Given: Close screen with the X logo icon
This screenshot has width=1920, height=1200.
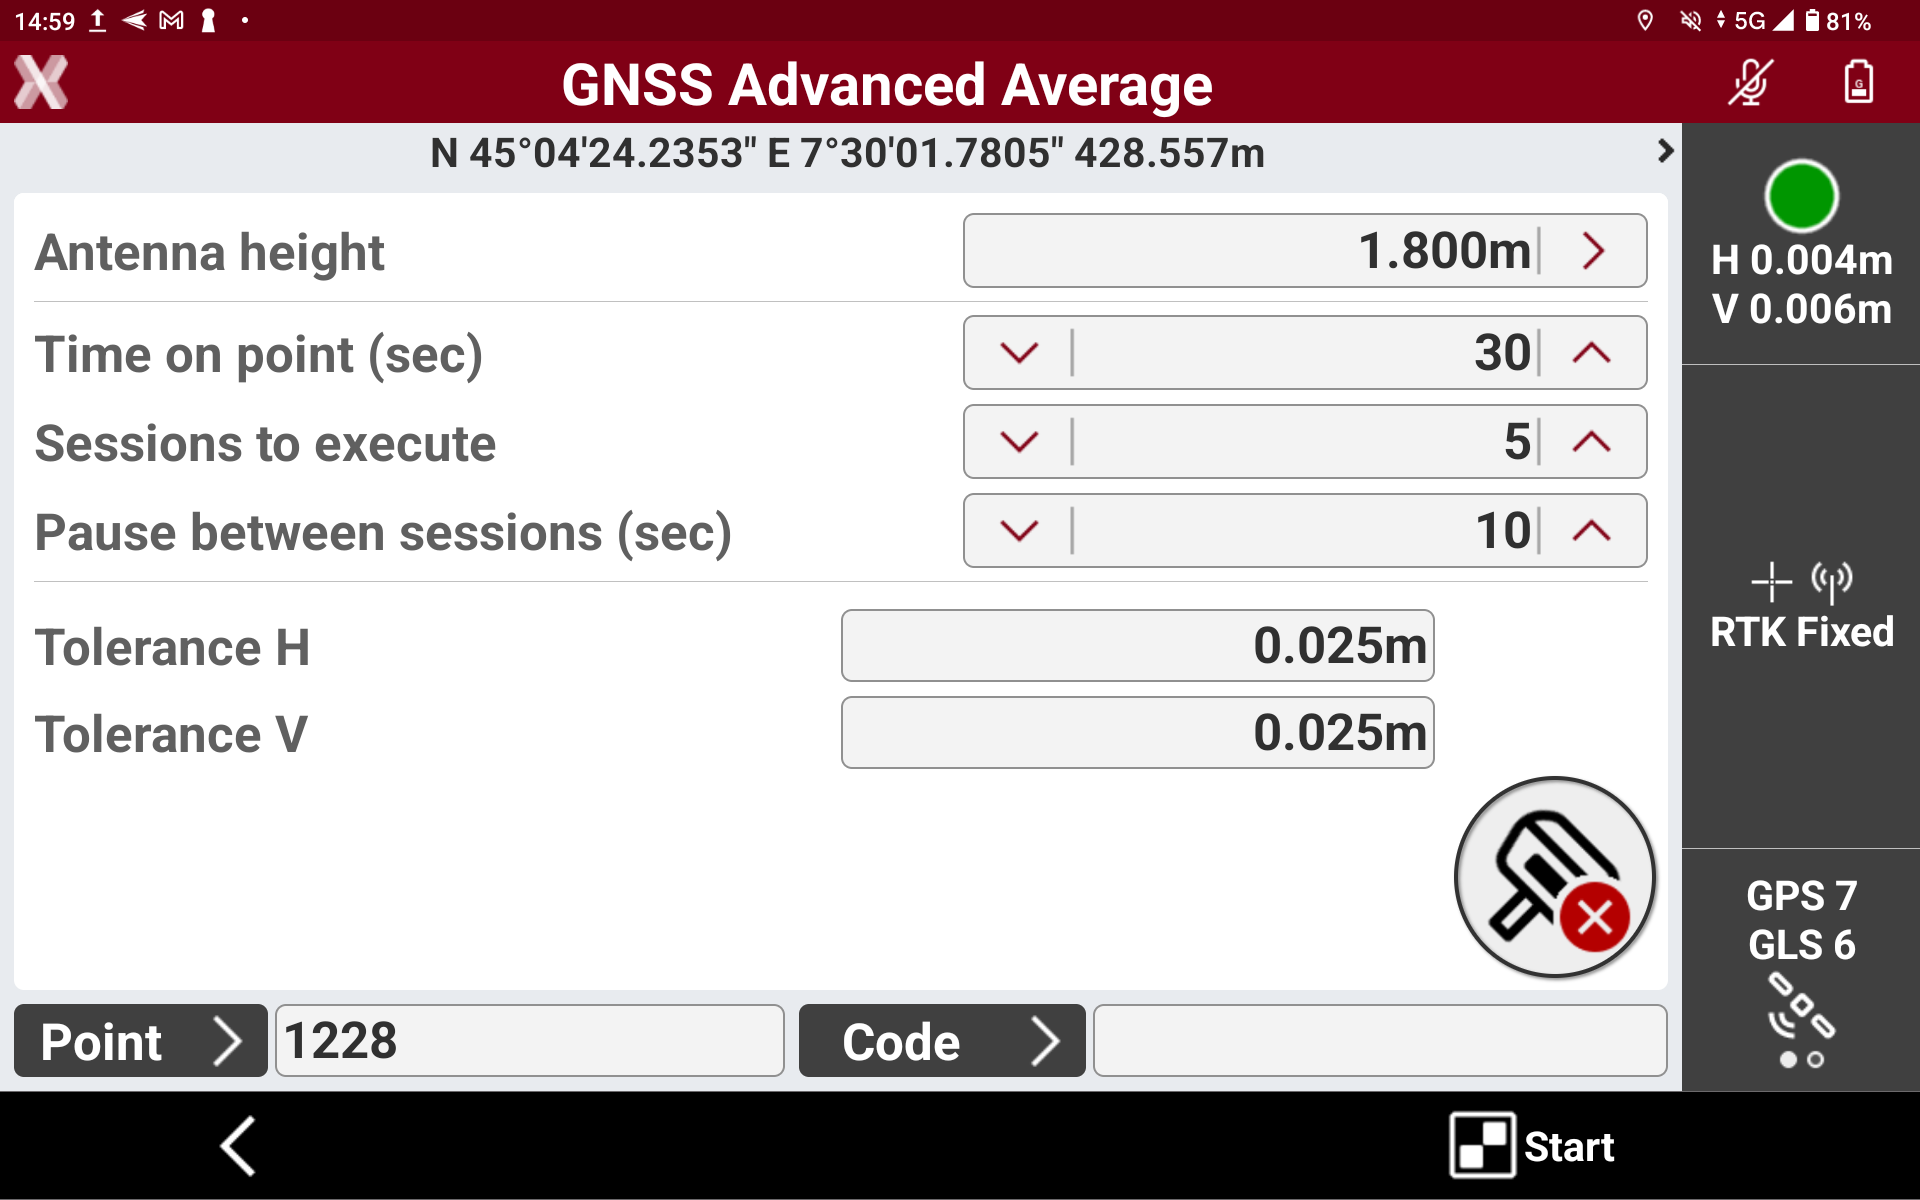Looking at the screenshot, I should 41,83.
